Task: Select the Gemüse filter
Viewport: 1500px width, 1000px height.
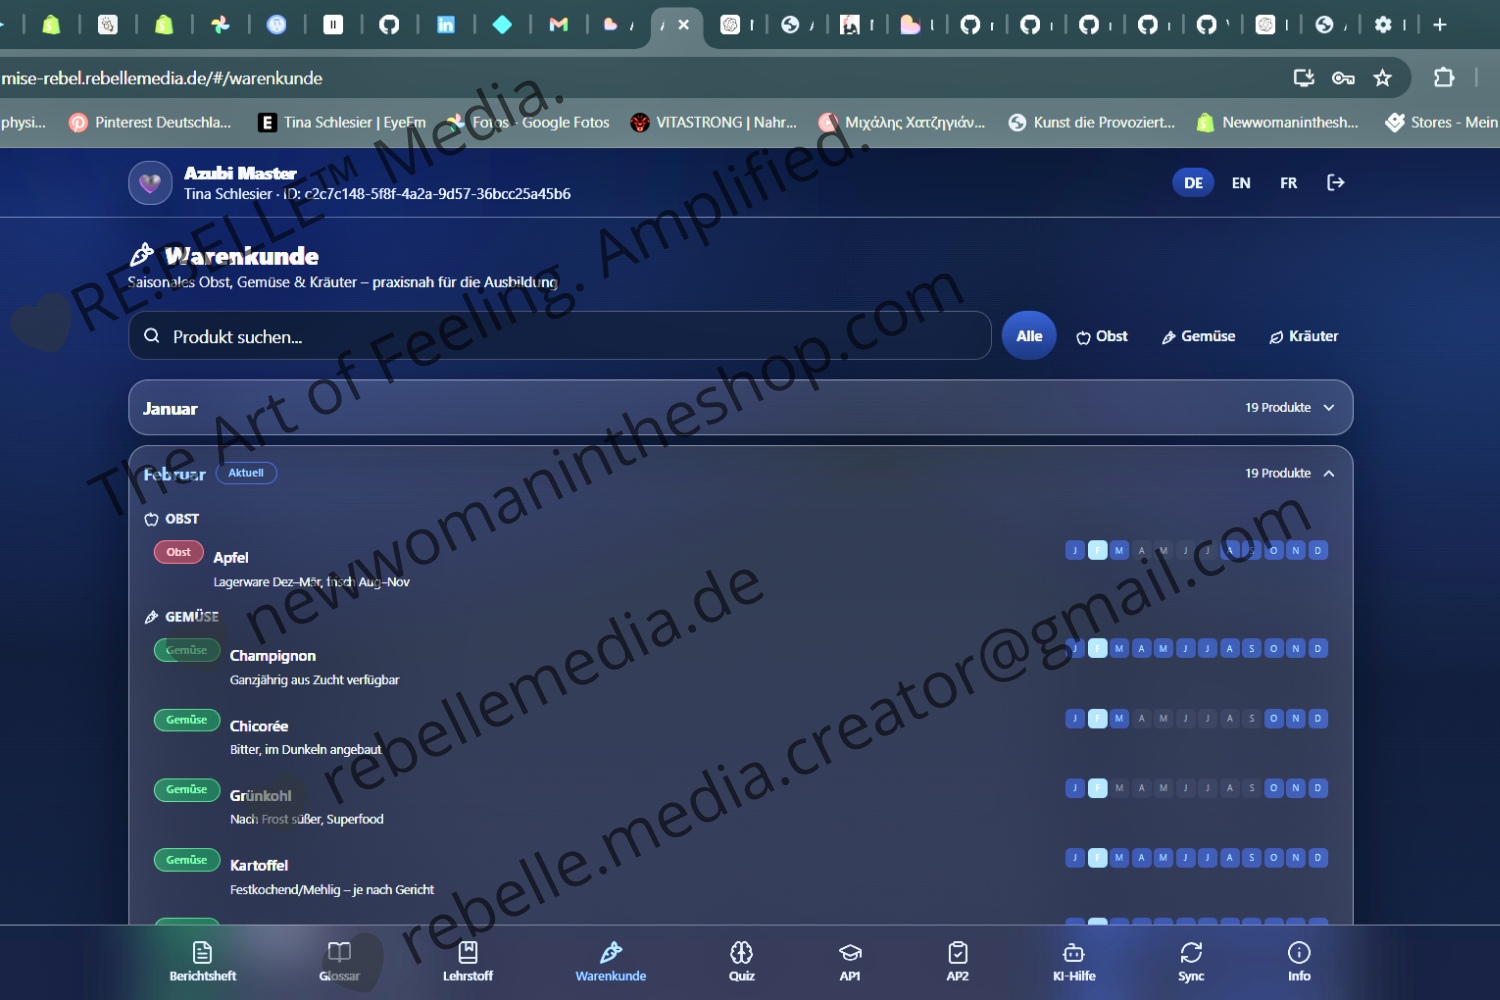Action: click(1197, 335)
